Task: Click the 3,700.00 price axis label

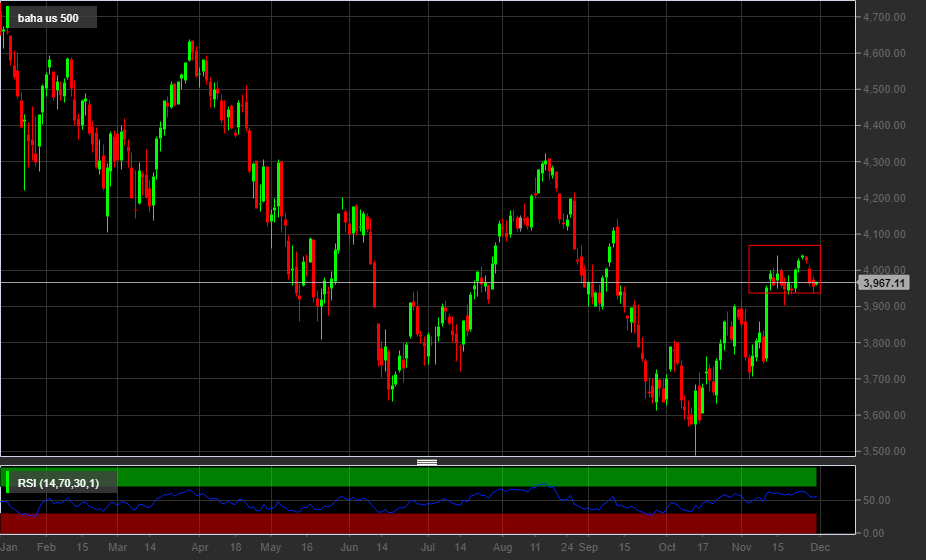Action: pyautogui.click(x=884, y=379)
